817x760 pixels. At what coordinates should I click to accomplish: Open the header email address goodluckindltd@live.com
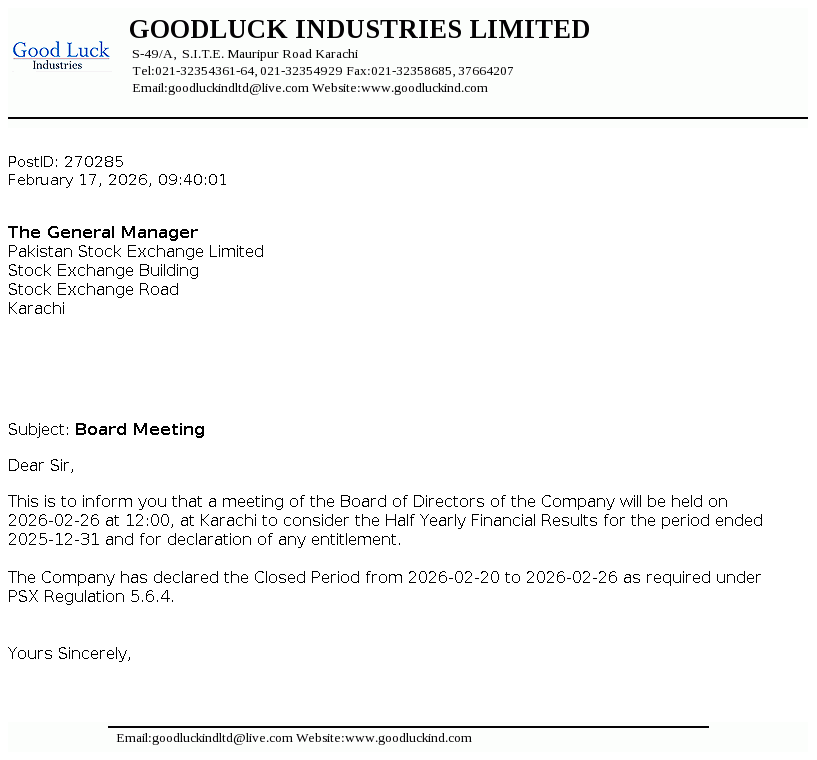[238, 88]
